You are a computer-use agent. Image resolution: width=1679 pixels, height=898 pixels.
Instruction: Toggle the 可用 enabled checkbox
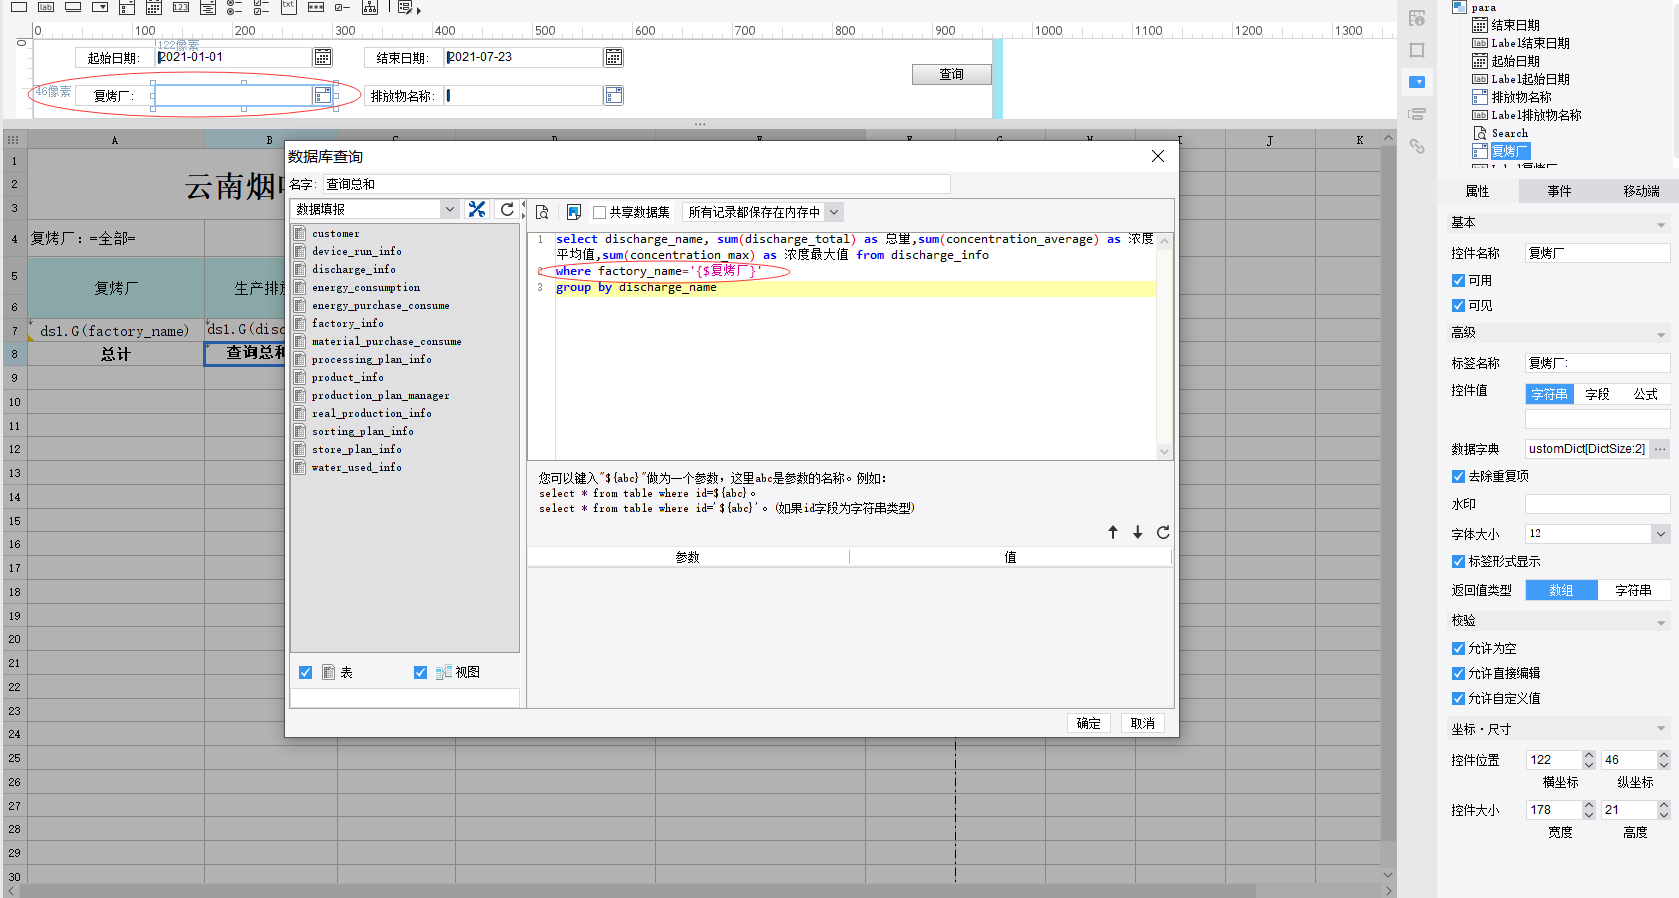coord(1458,280)
